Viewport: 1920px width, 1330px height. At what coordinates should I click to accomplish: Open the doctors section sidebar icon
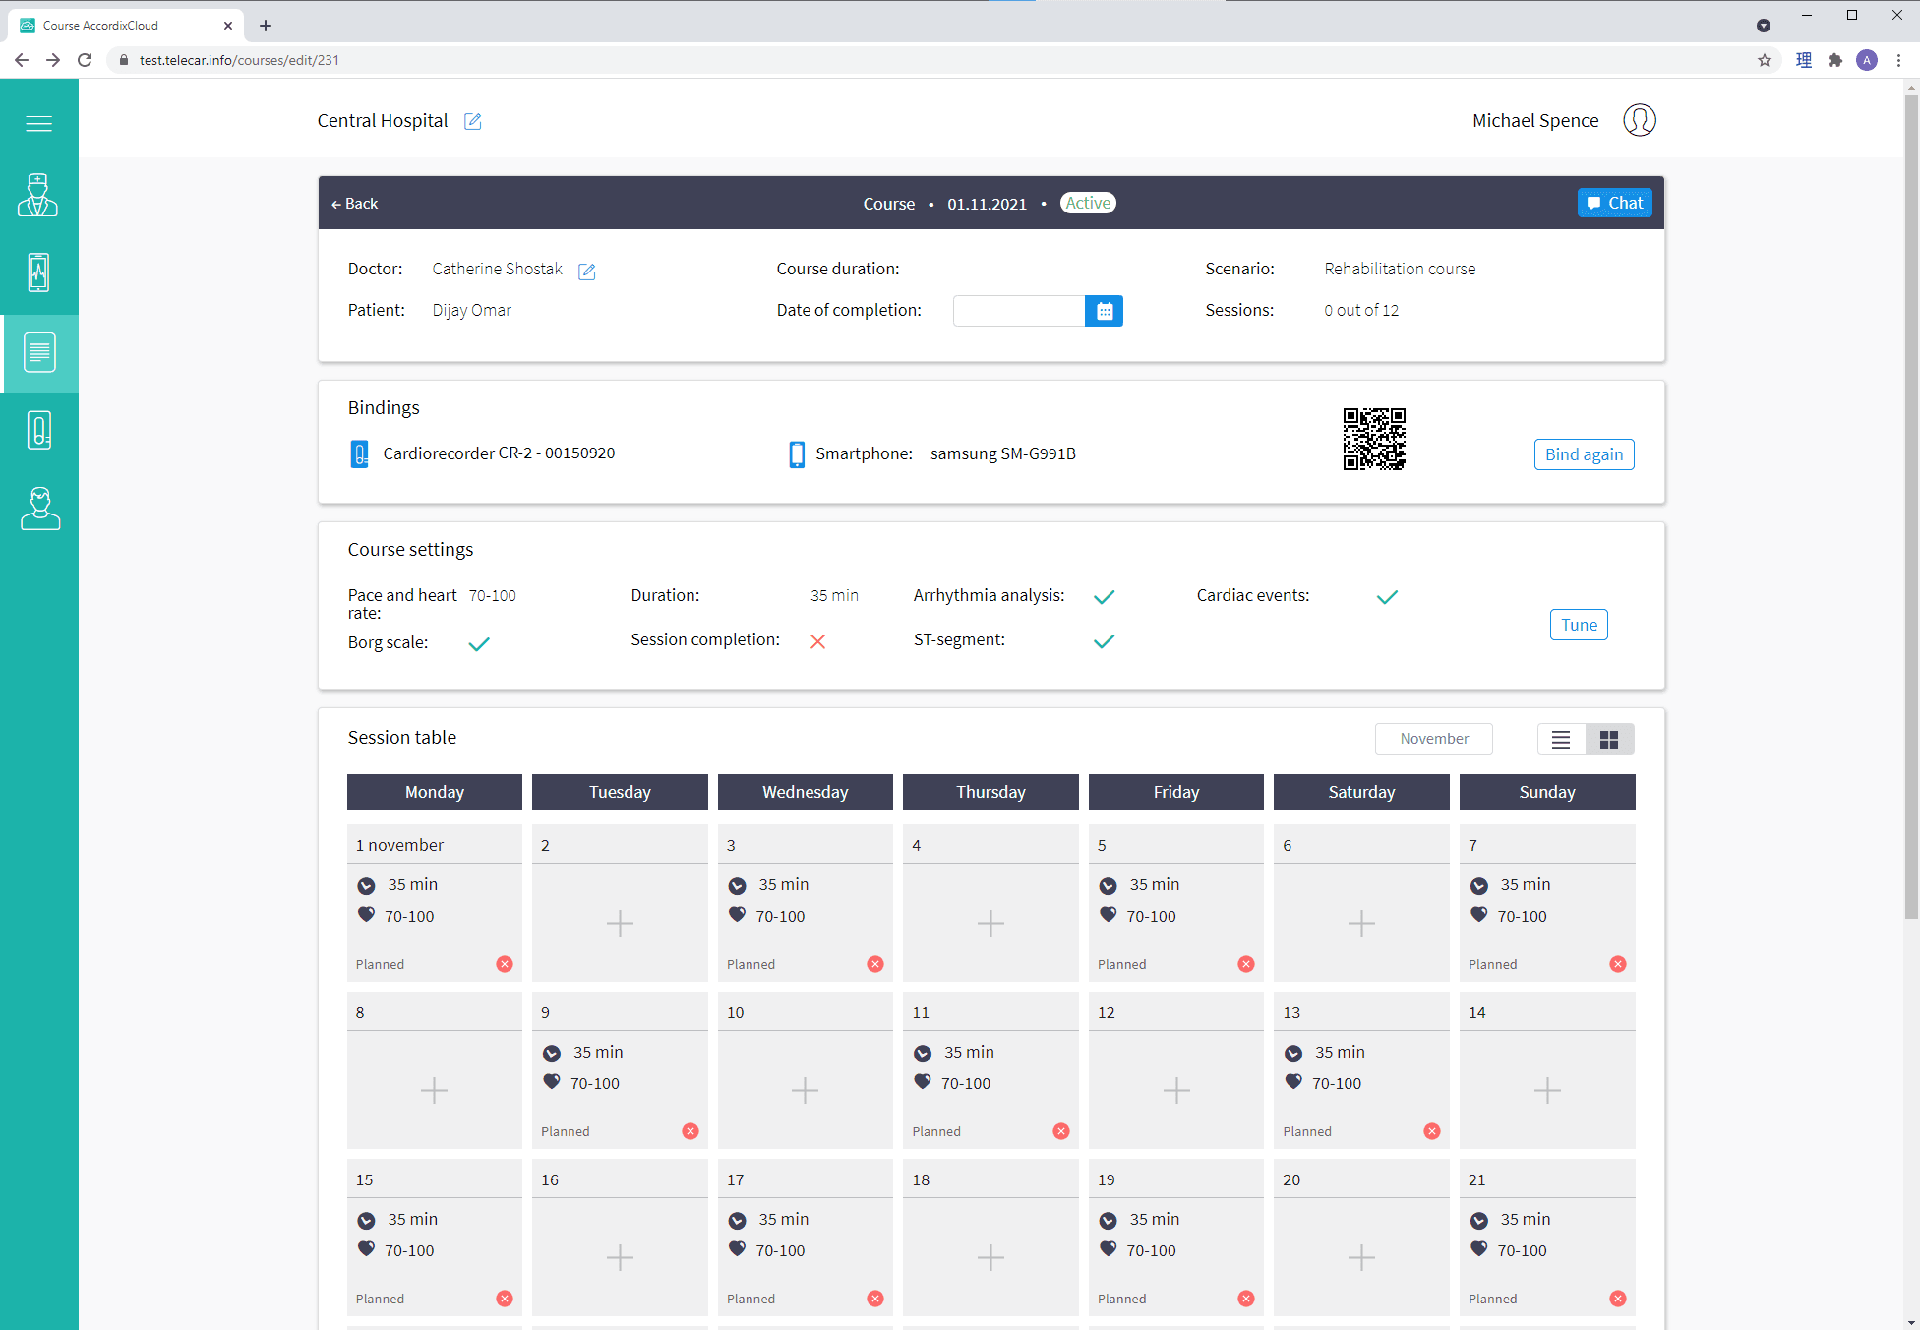coord(38,195)
